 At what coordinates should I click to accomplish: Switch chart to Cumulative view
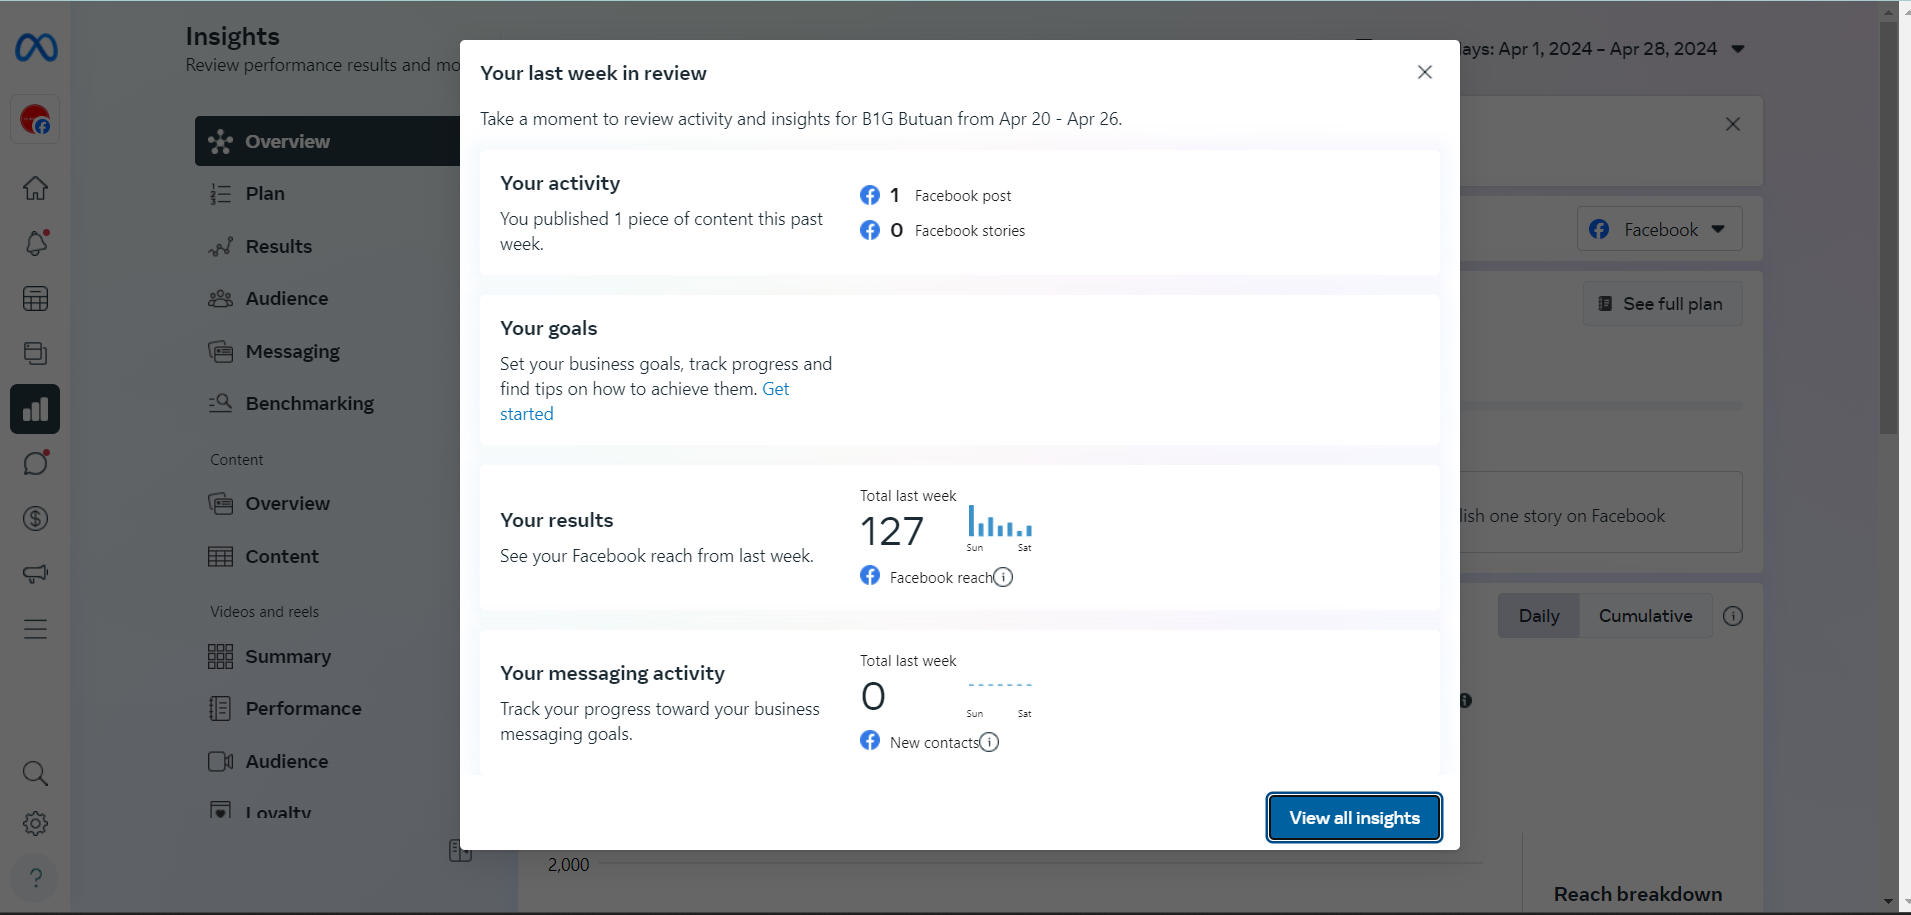1645,616
